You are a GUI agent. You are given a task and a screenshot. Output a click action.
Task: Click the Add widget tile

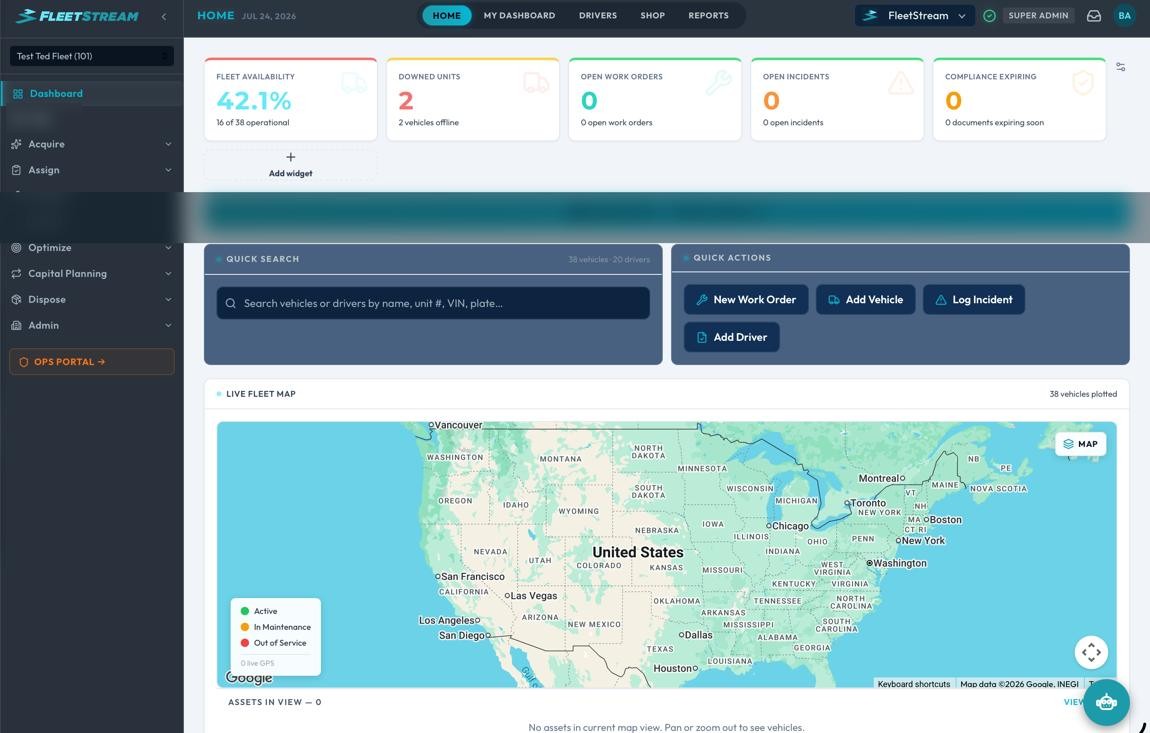point(290,165)
